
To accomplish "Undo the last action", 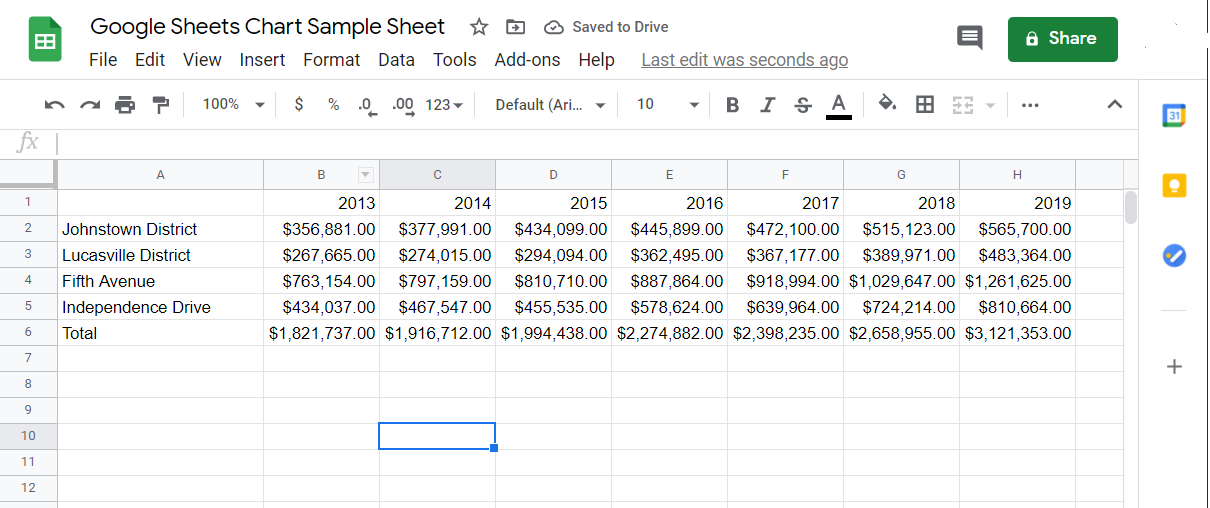I will click(x=55, y=104).
